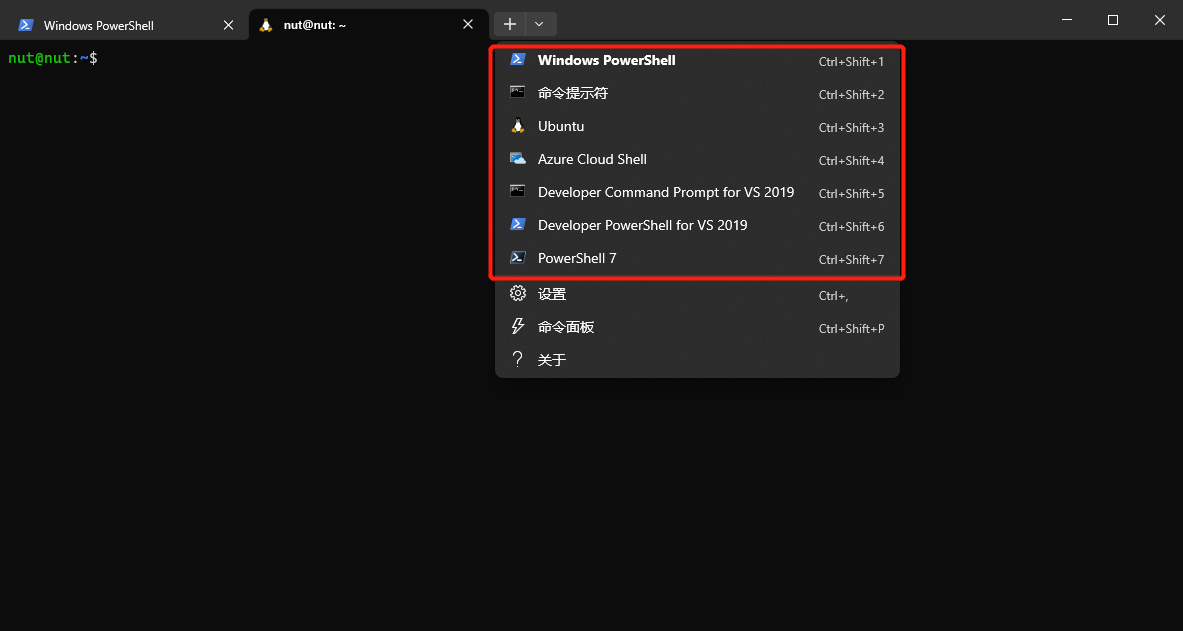The height and width of the screenshot is (631, 1183).
Task: Click the penguin icon on nut@nut tab
Action: coord(266,25)
